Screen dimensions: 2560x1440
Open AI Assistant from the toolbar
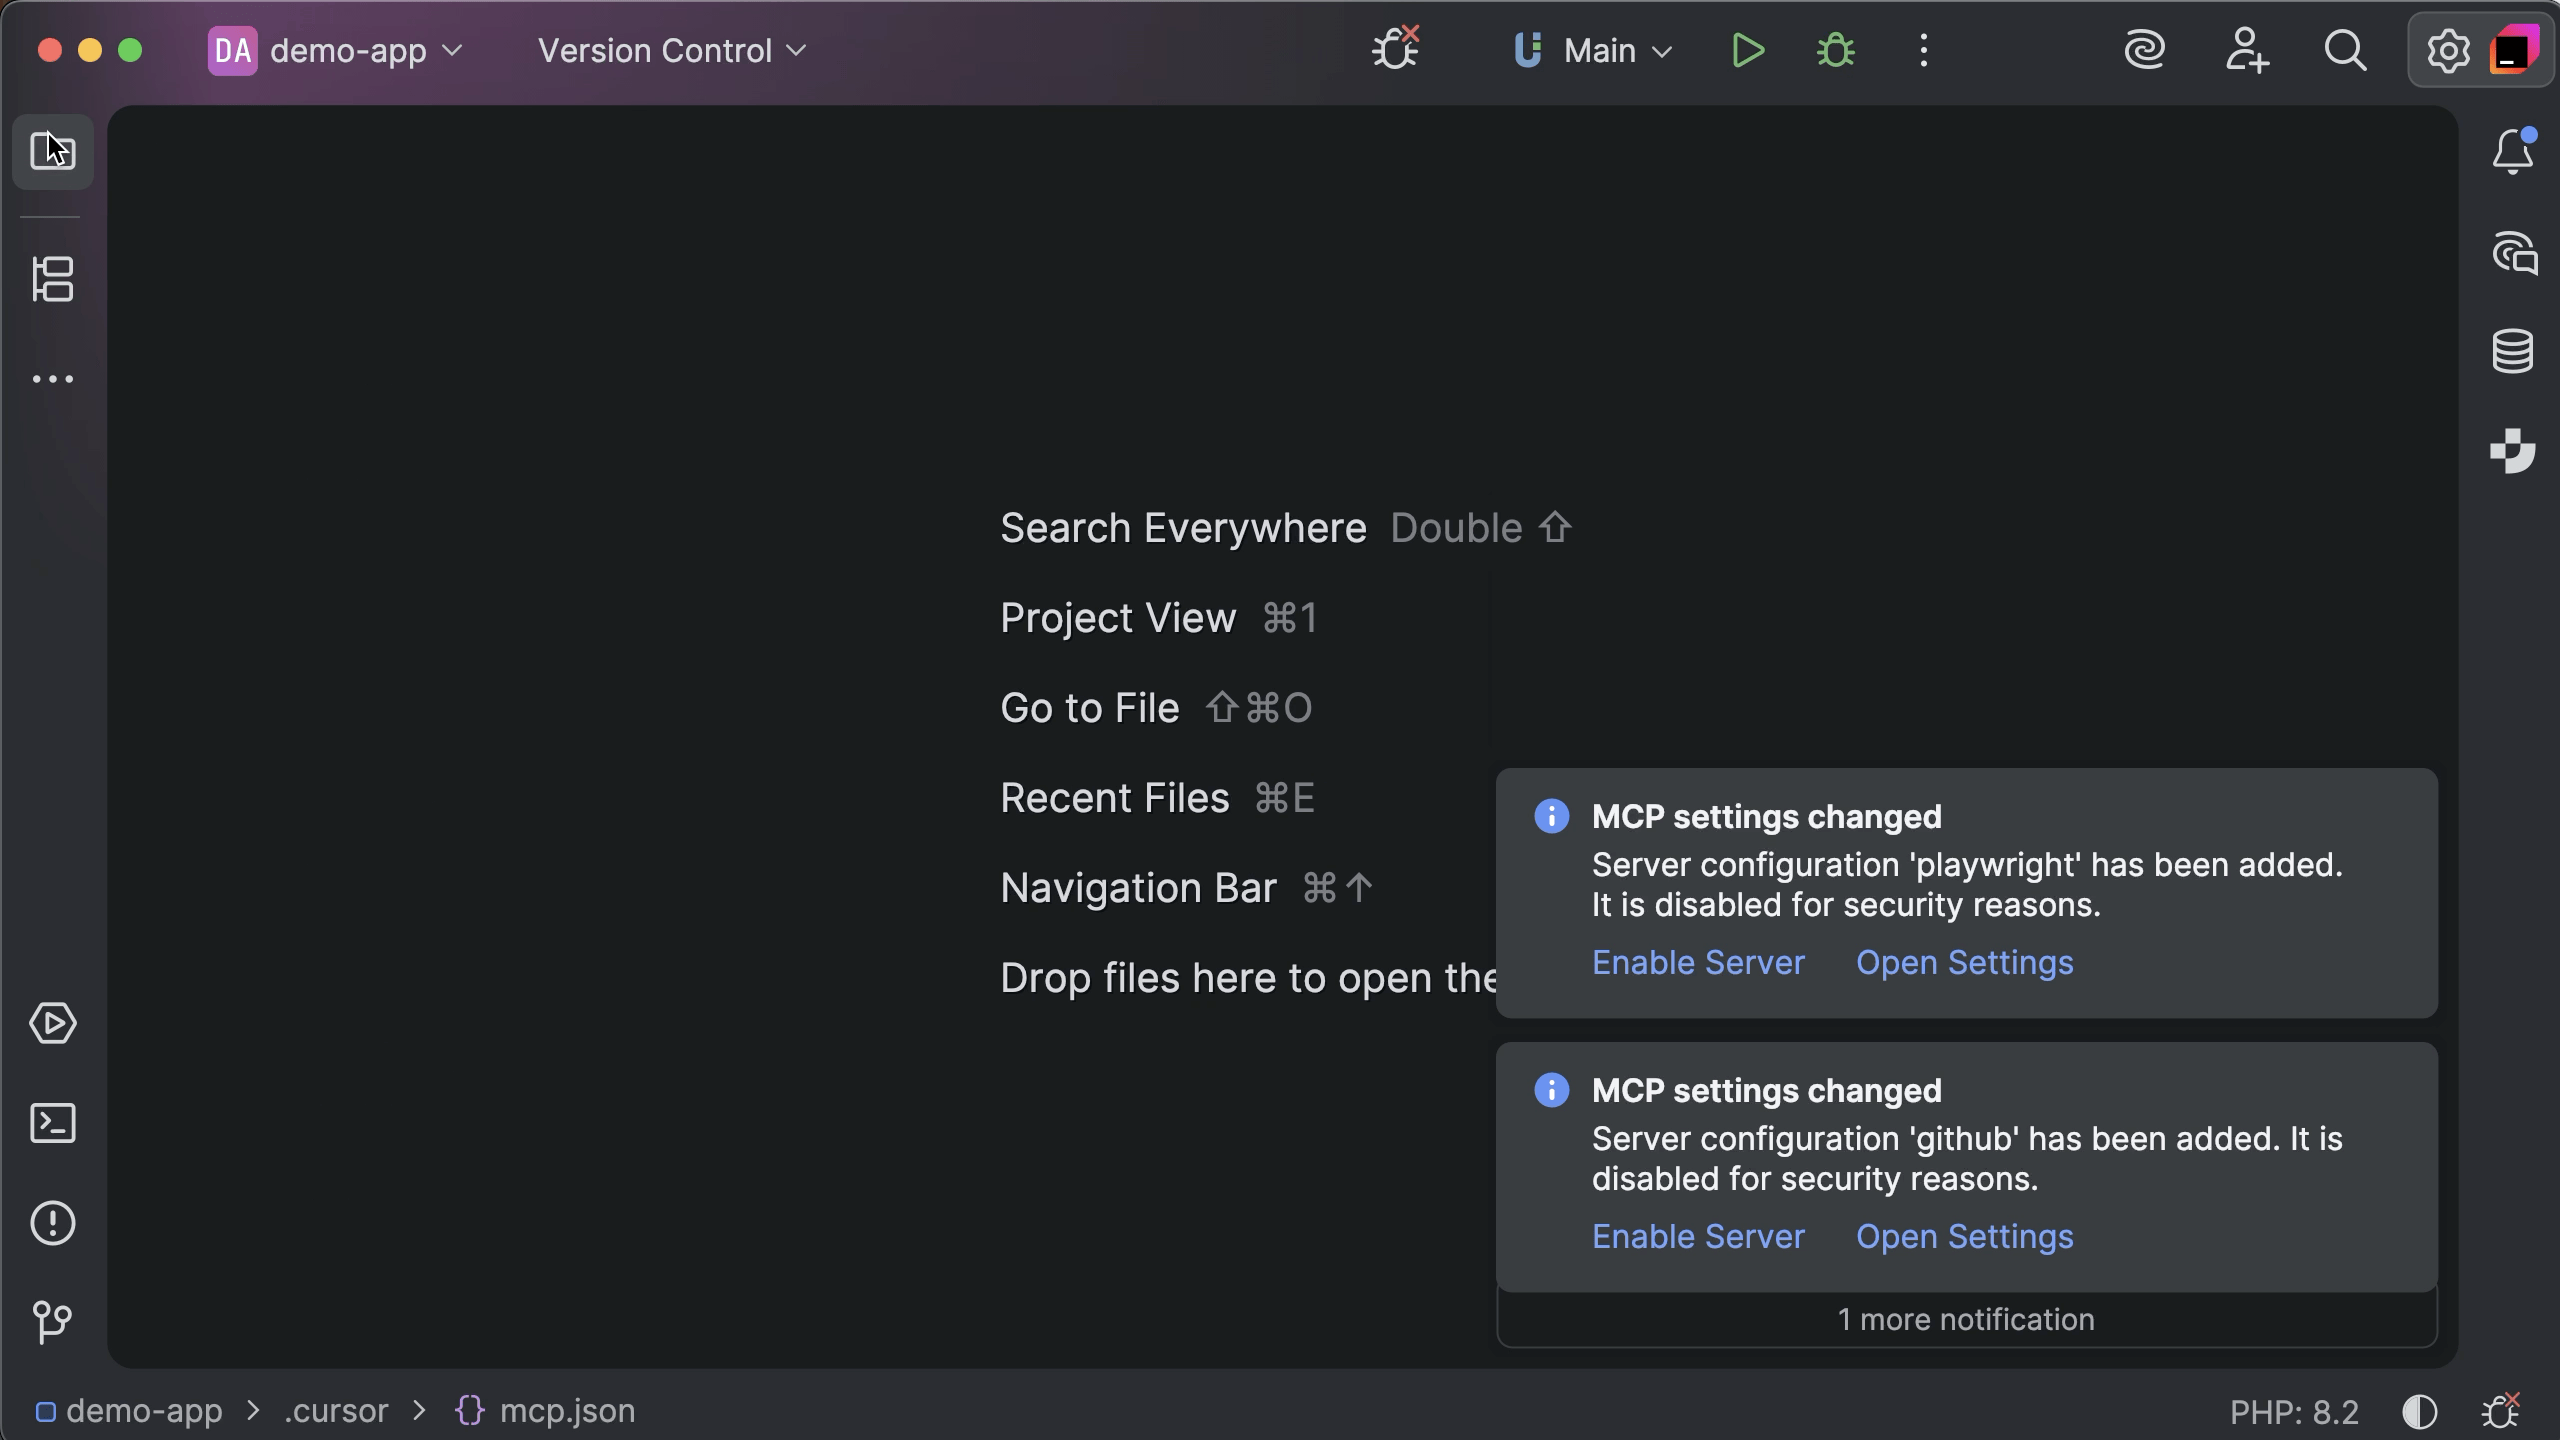pos(2145,49)
